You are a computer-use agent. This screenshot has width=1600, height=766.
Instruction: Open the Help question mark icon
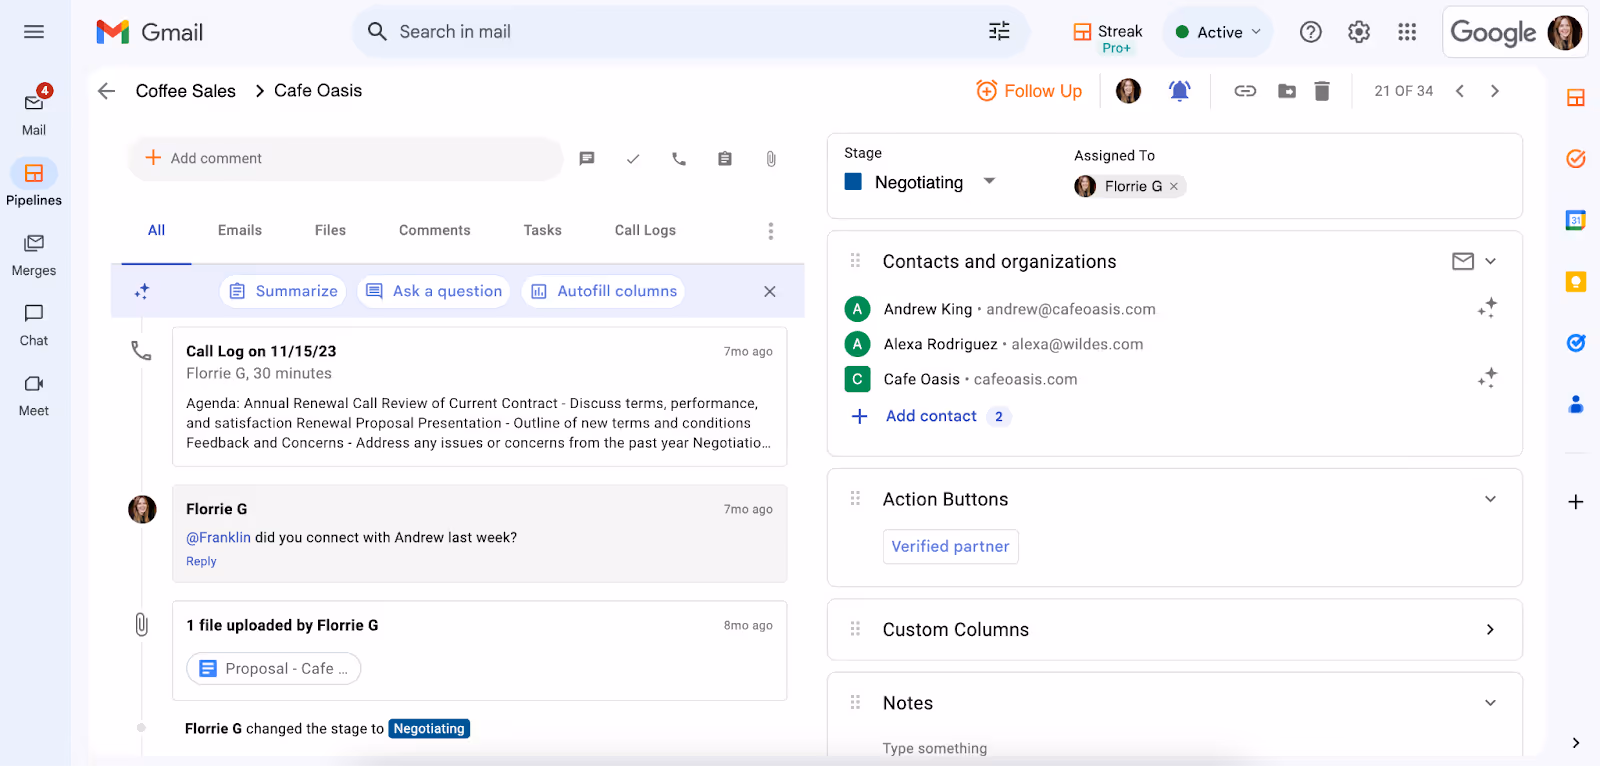[x=1310, y=32]
